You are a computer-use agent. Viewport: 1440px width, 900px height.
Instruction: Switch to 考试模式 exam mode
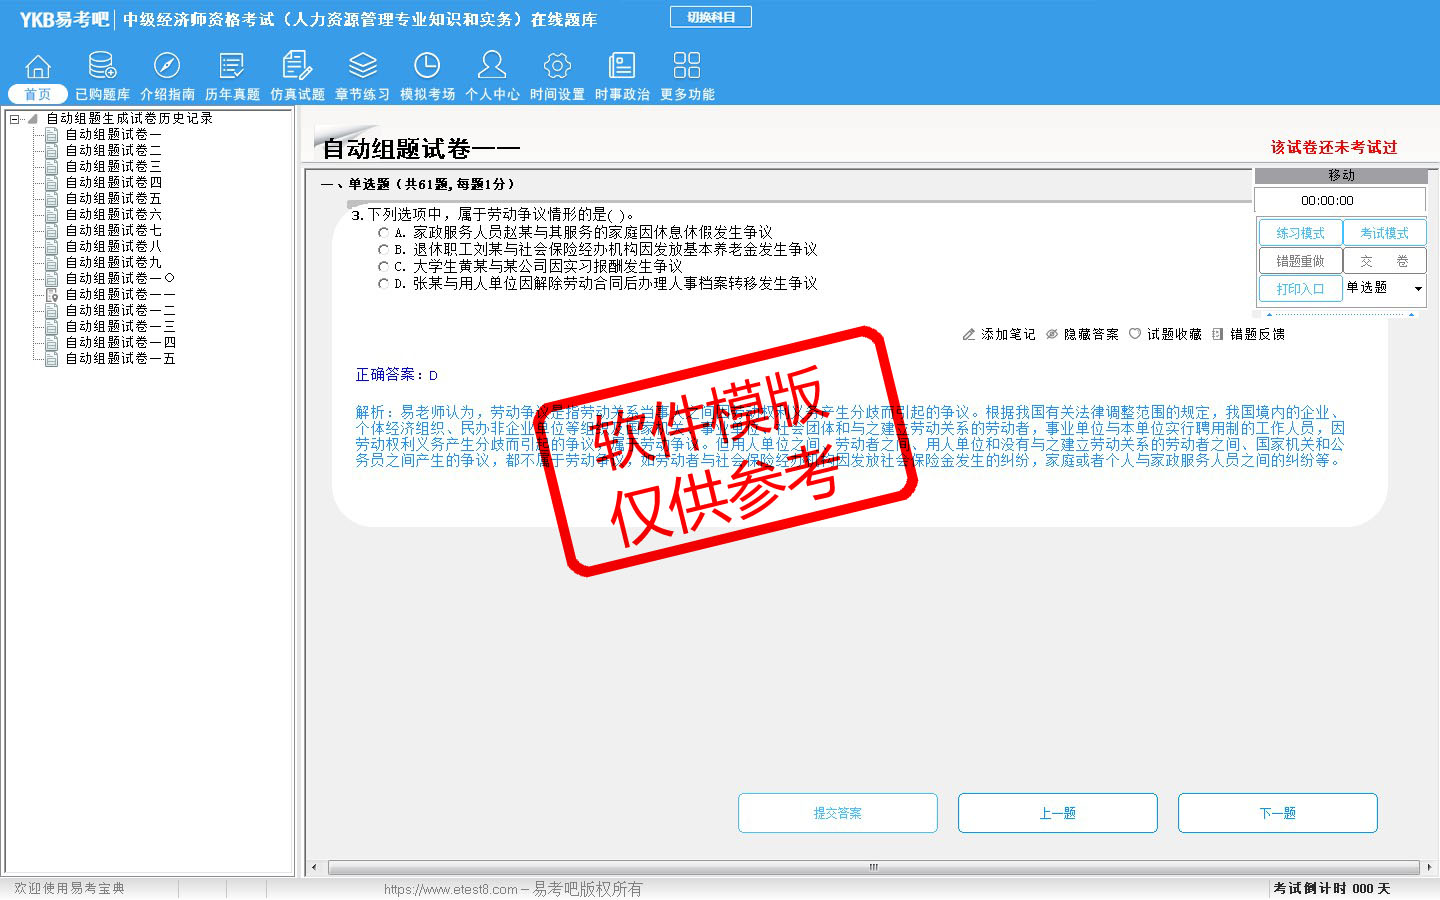pos(1384,233)
